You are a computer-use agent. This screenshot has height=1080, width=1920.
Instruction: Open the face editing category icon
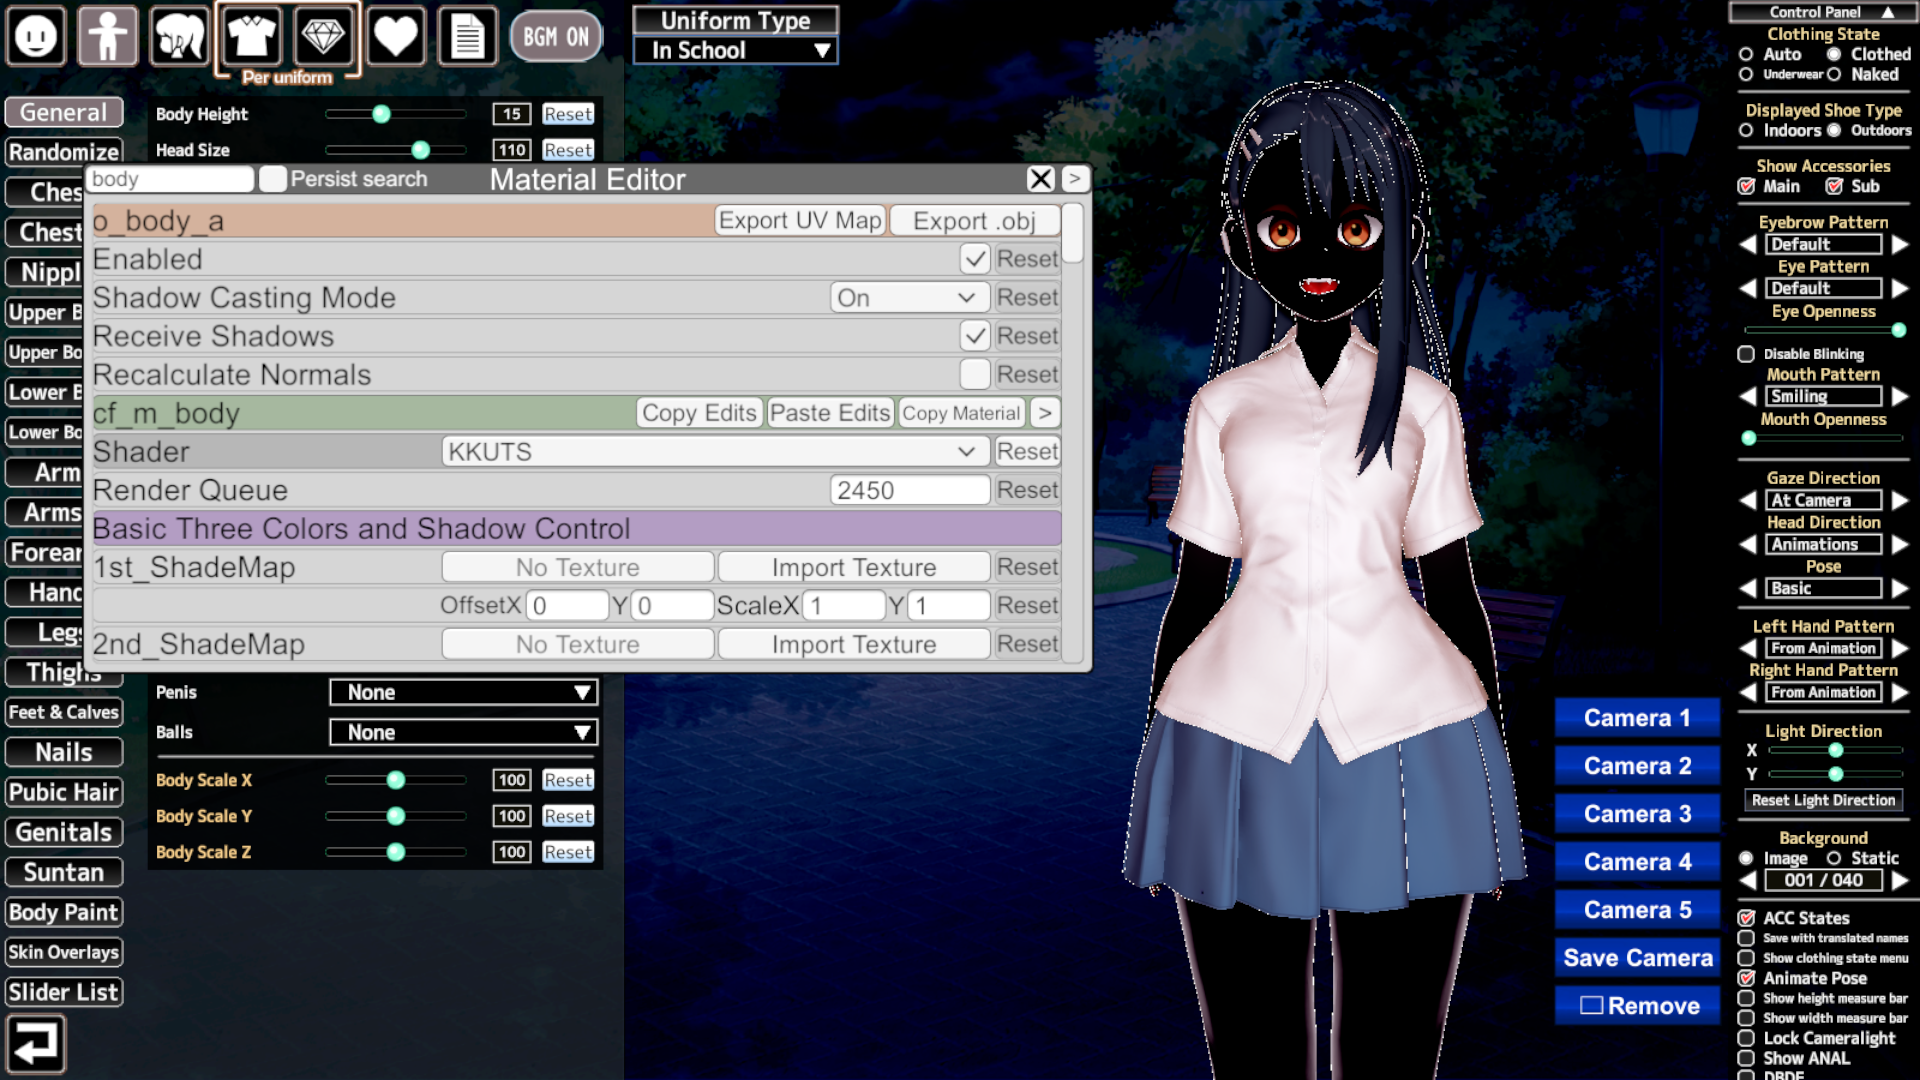click(x=36, y=37)
